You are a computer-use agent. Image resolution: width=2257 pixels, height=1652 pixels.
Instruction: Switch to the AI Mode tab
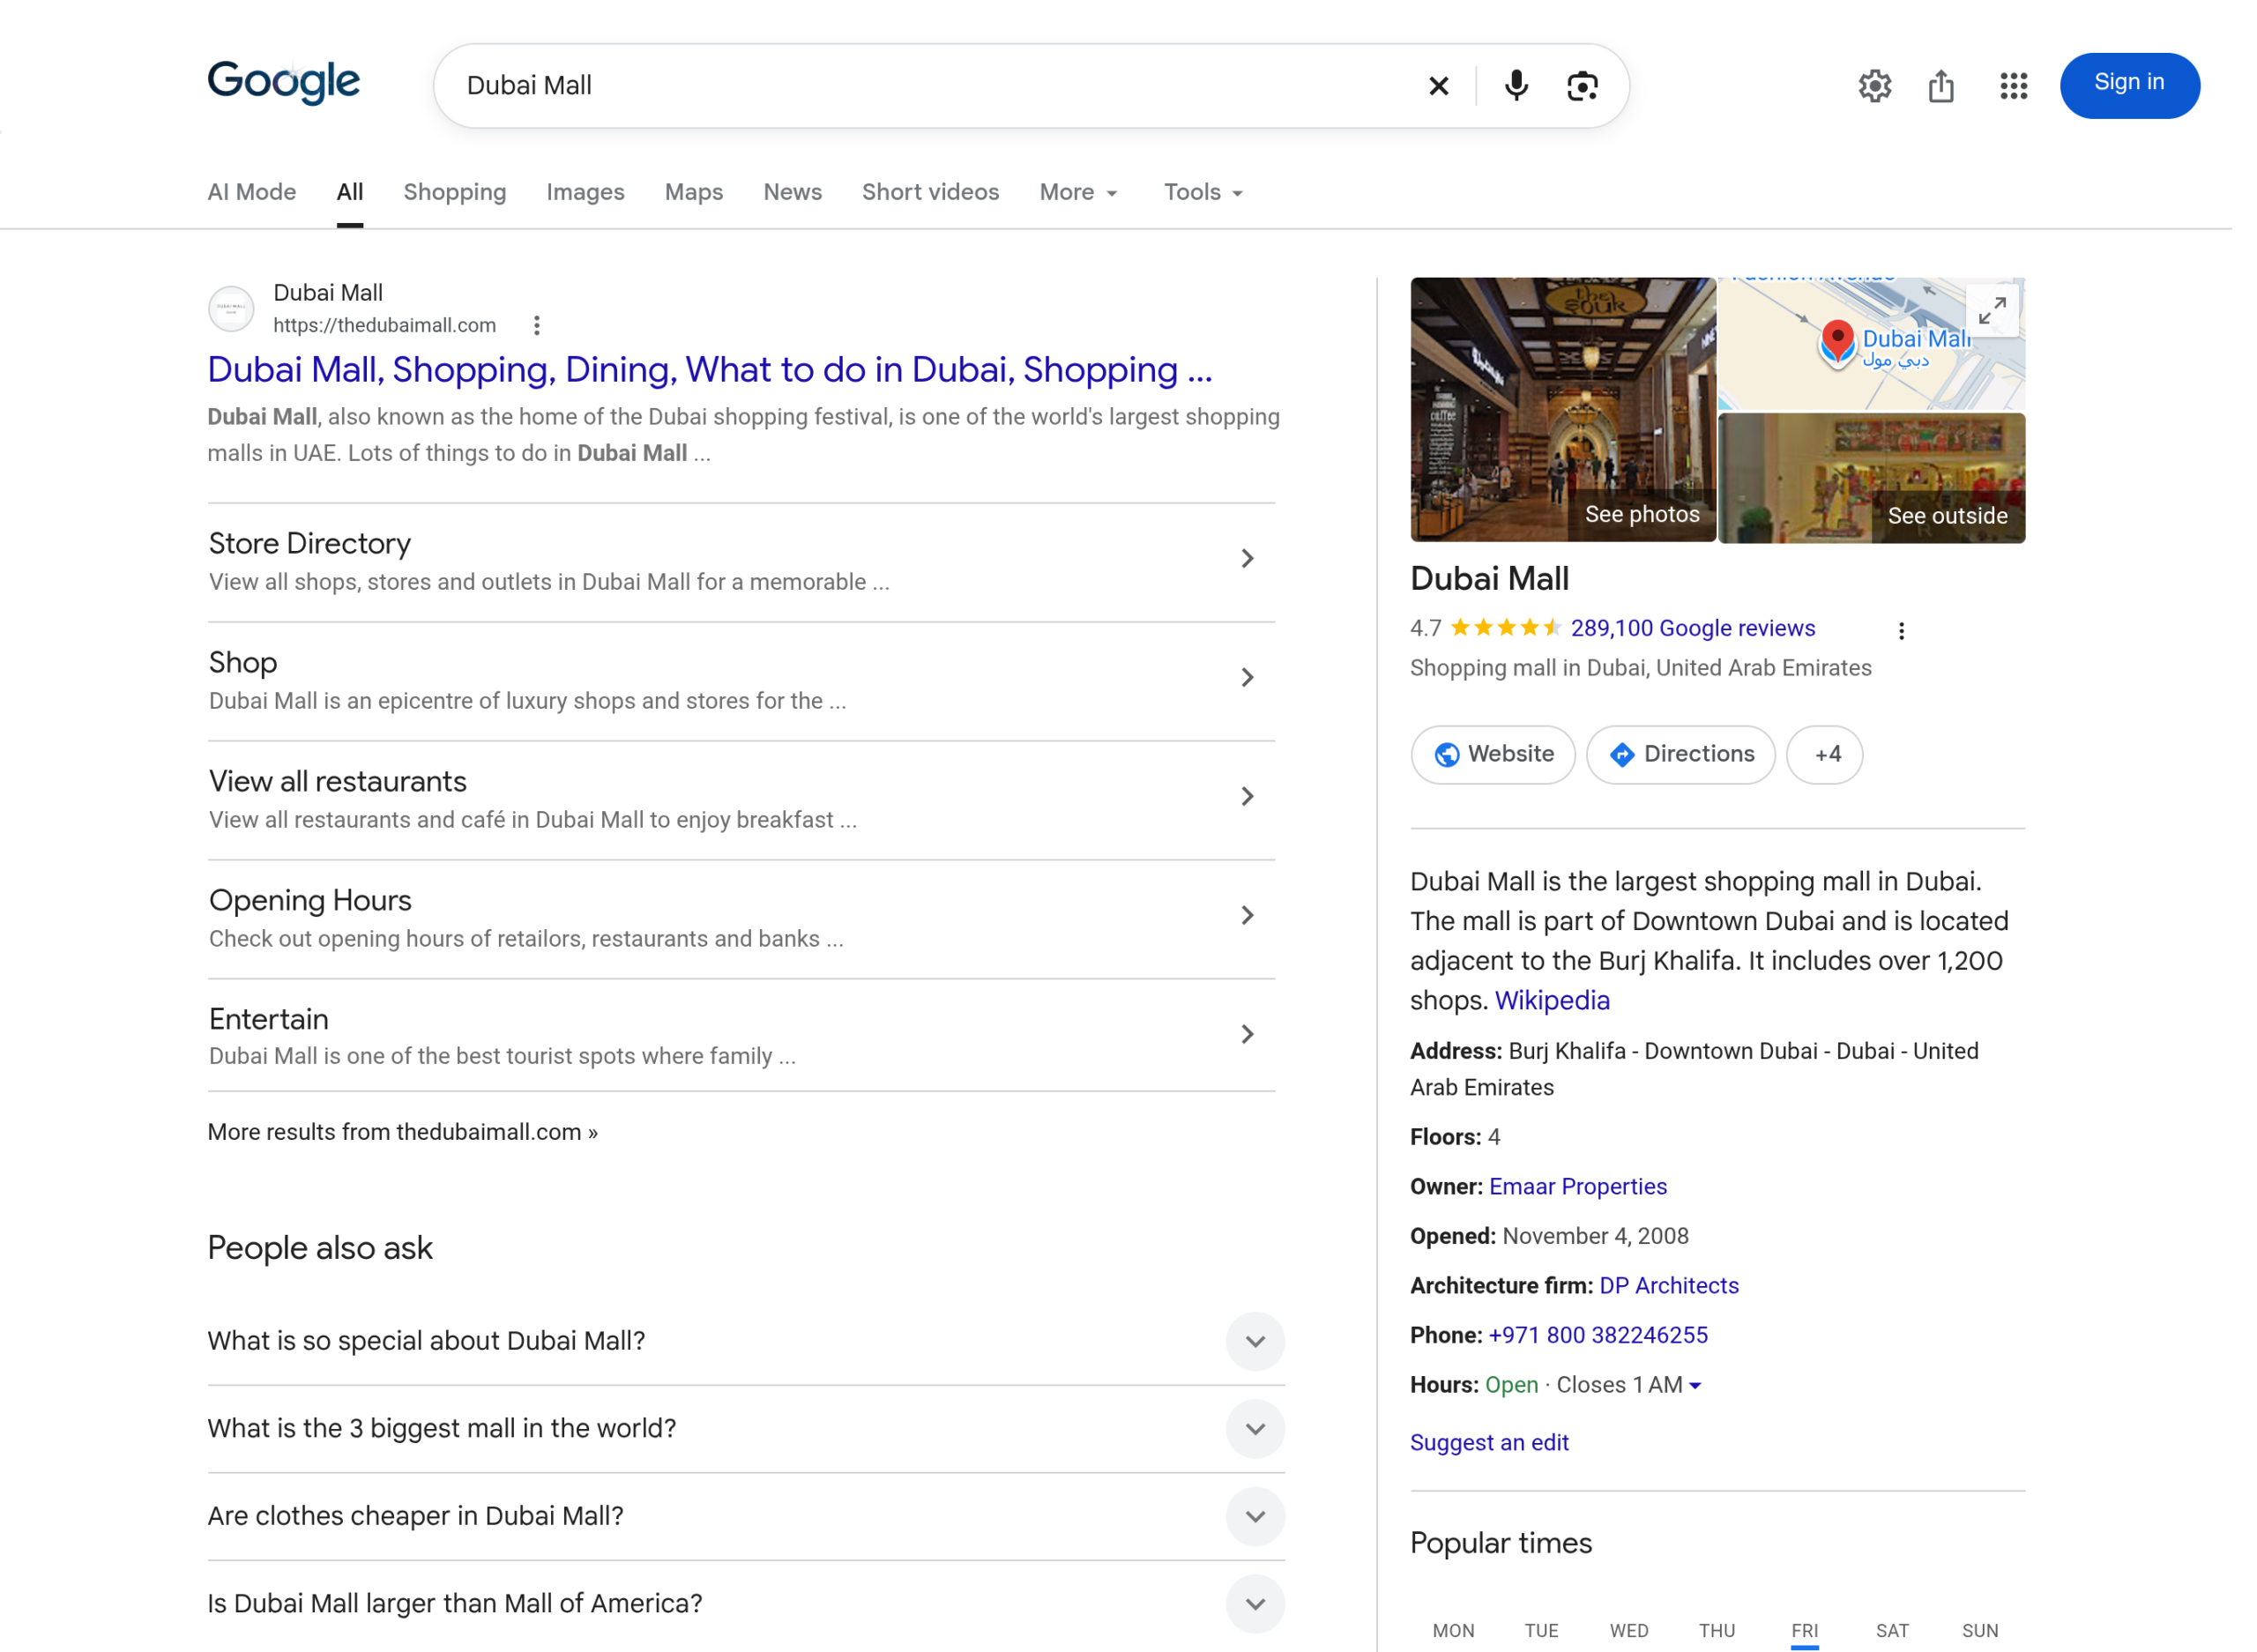click(x=252, y=192)
